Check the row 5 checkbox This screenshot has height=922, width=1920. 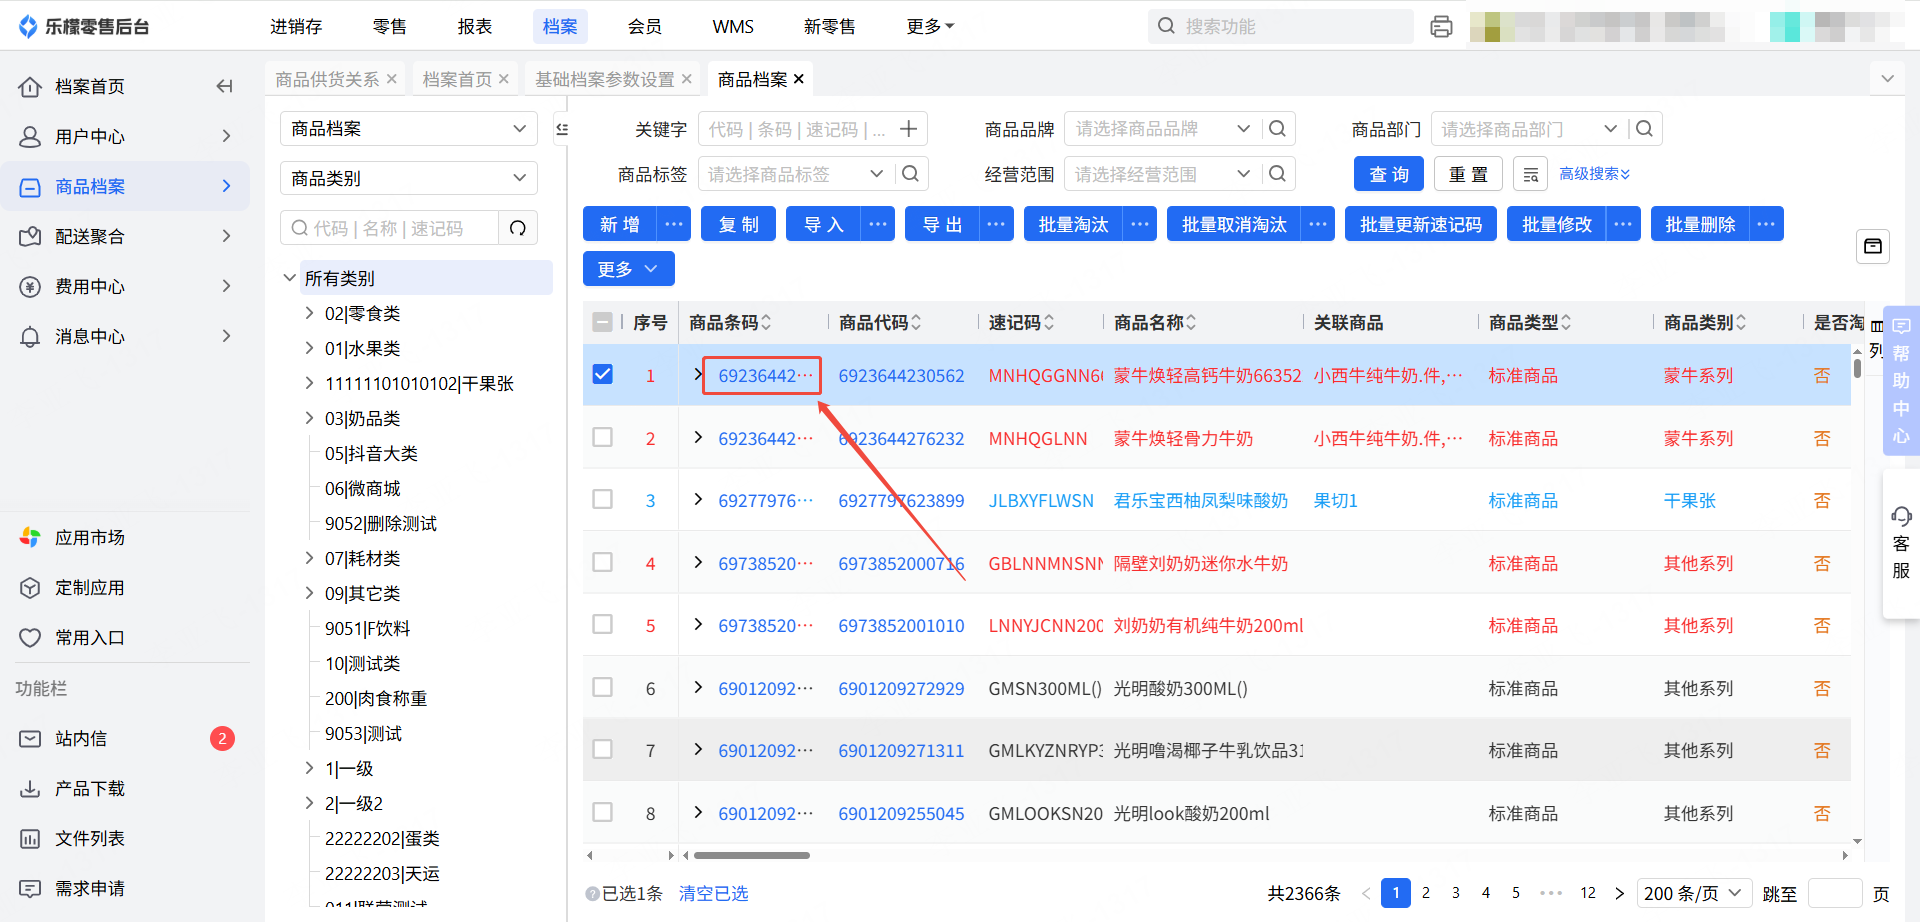(603, 624)
